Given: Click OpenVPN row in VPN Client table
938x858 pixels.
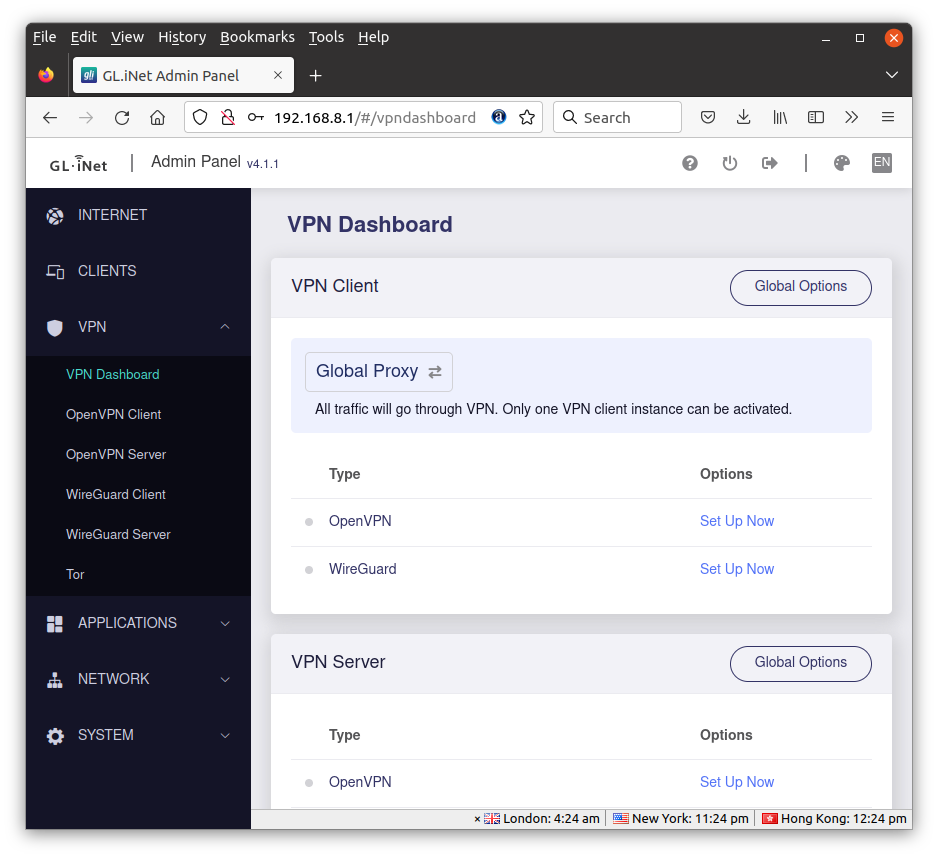Looking at the screenshot, I should [x=581, y=522].
